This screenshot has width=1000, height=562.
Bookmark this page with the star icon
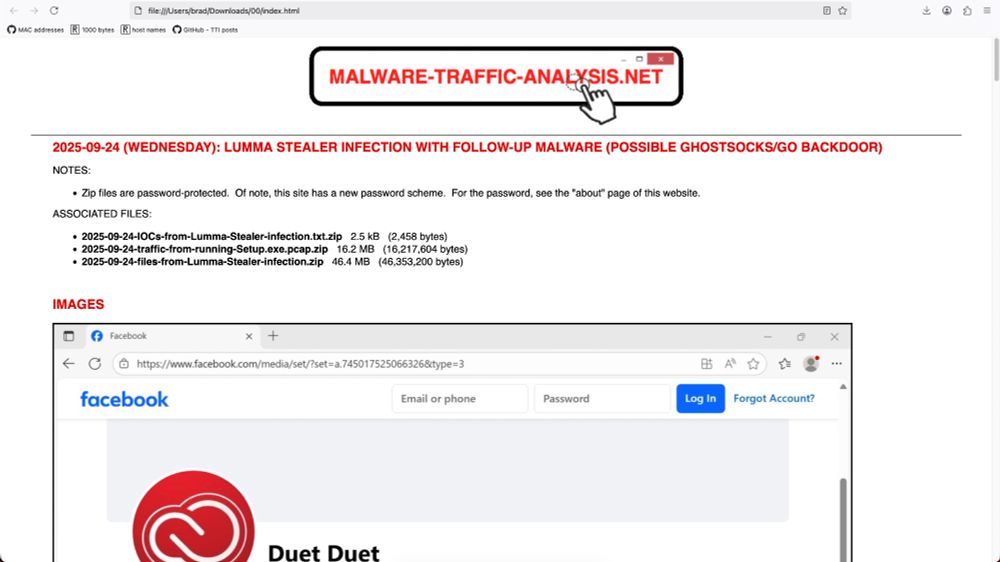click(x=842, y=11)
